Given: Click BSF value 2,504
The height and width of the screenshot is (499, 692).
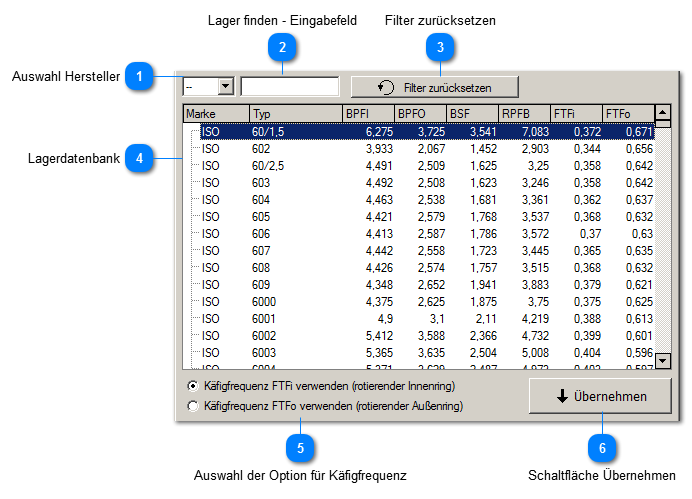Looking at the screenshot, I should (x=483, y=353).
